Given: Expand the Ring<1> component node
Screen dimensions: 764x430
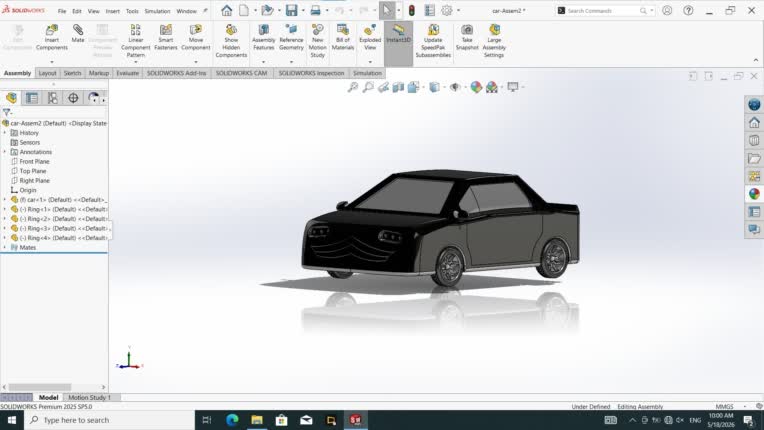Looking at the screenshot, I should coord(5,209).
